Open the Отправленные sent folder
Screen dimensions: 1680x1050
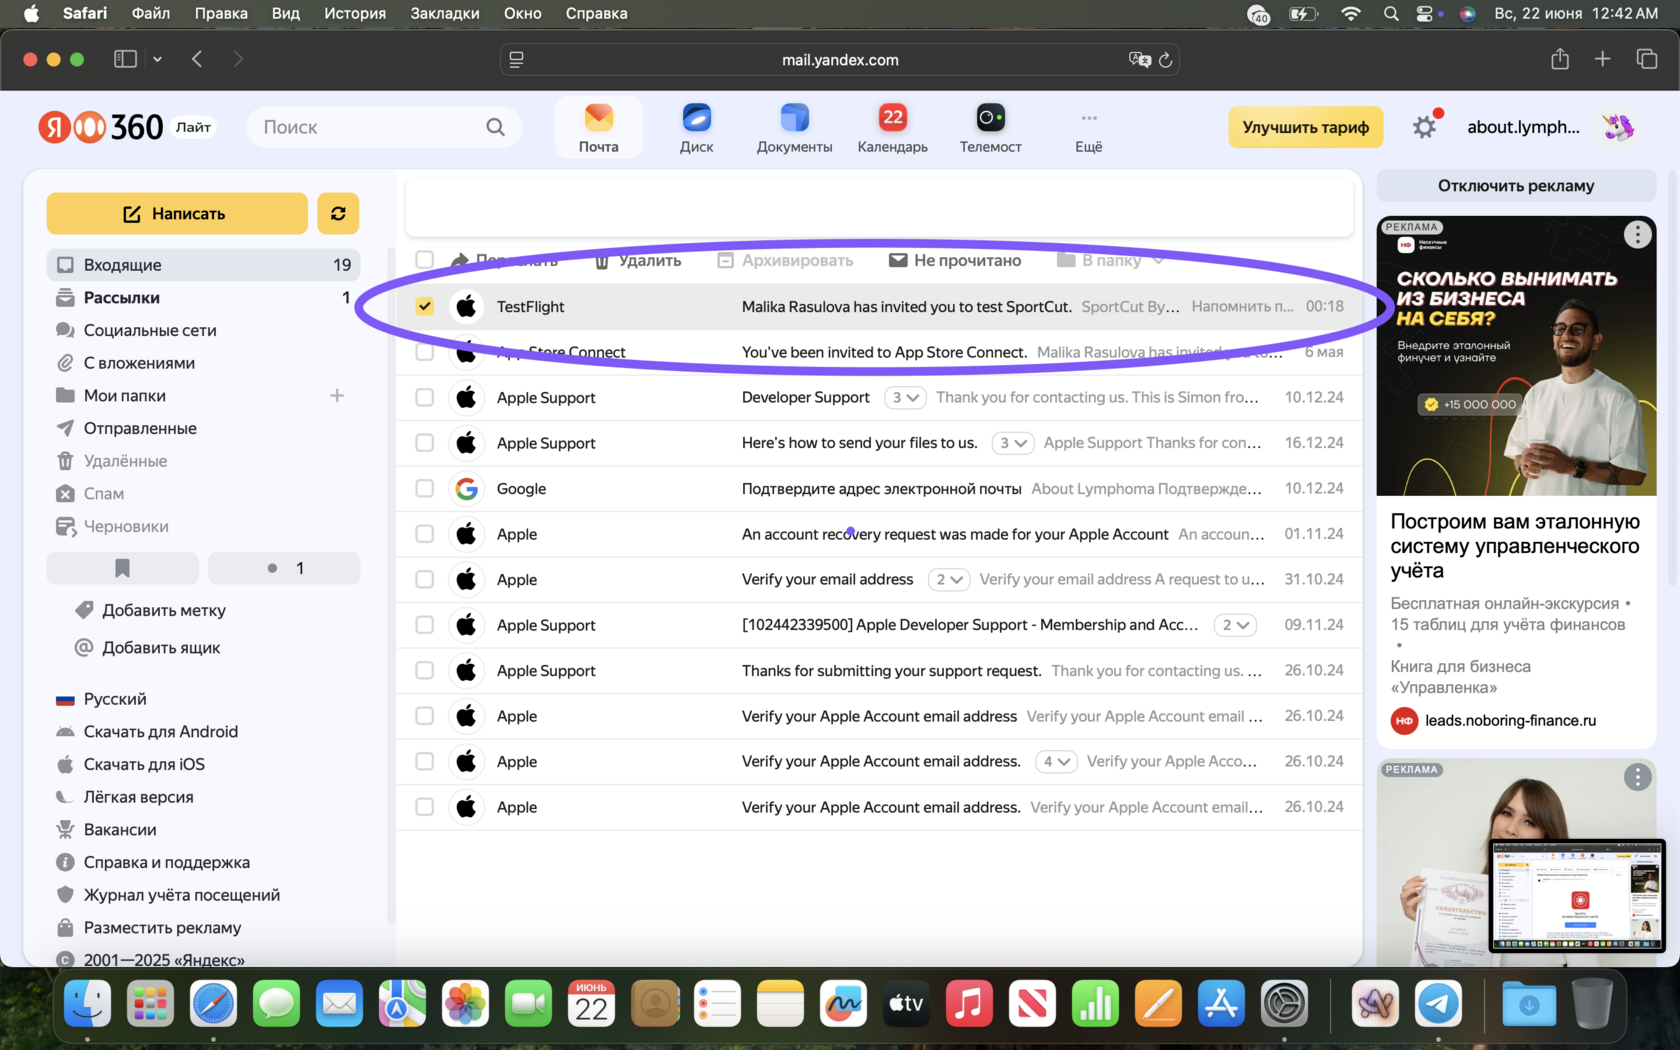204,428
